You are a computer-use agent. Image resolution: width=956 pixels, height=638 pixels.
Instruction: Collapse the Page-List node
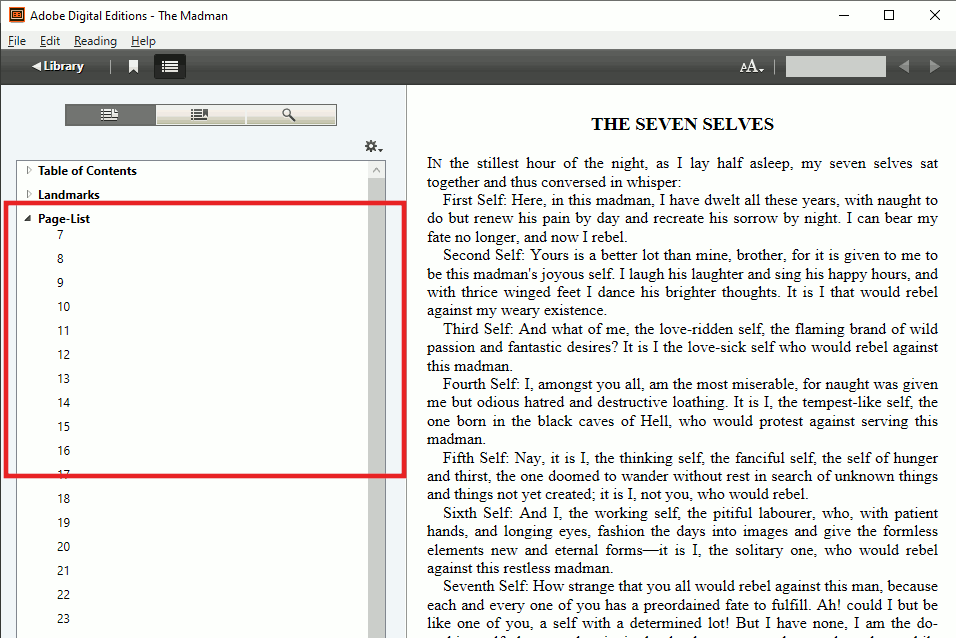click(x=27, y=218)
